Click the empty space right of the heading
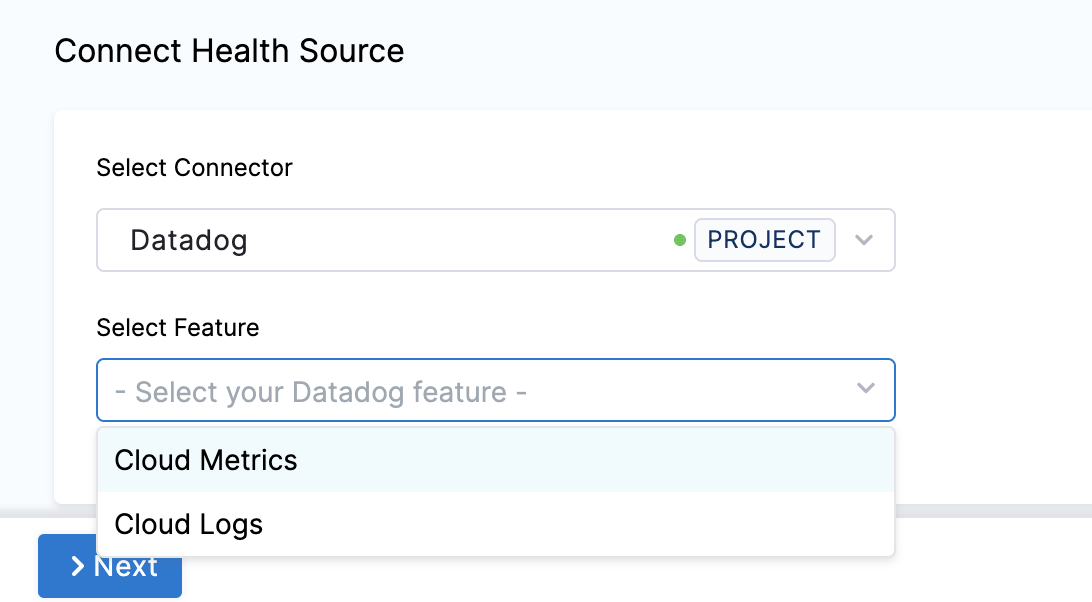Screen dimensions: 1092x602 coord(750,51)
